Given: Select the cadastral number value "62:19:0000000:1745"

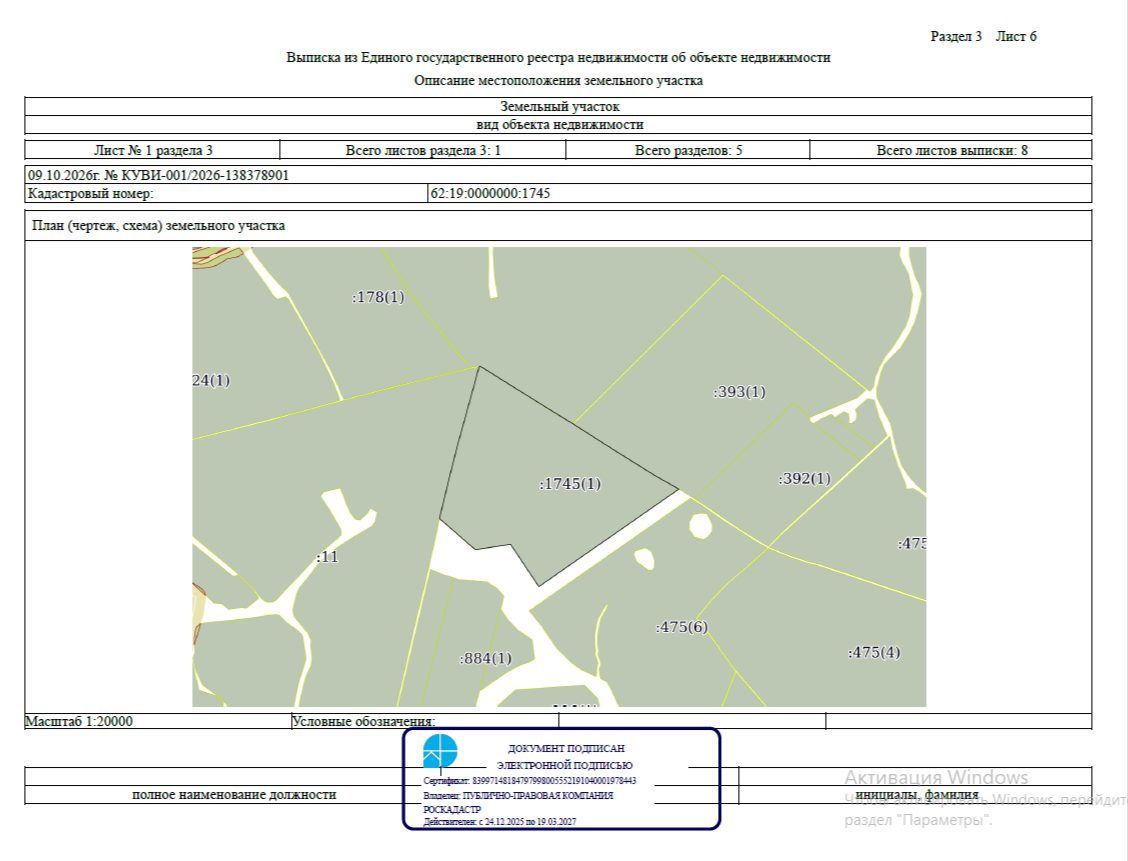Looking at the screenshot, I should [490, 193].
